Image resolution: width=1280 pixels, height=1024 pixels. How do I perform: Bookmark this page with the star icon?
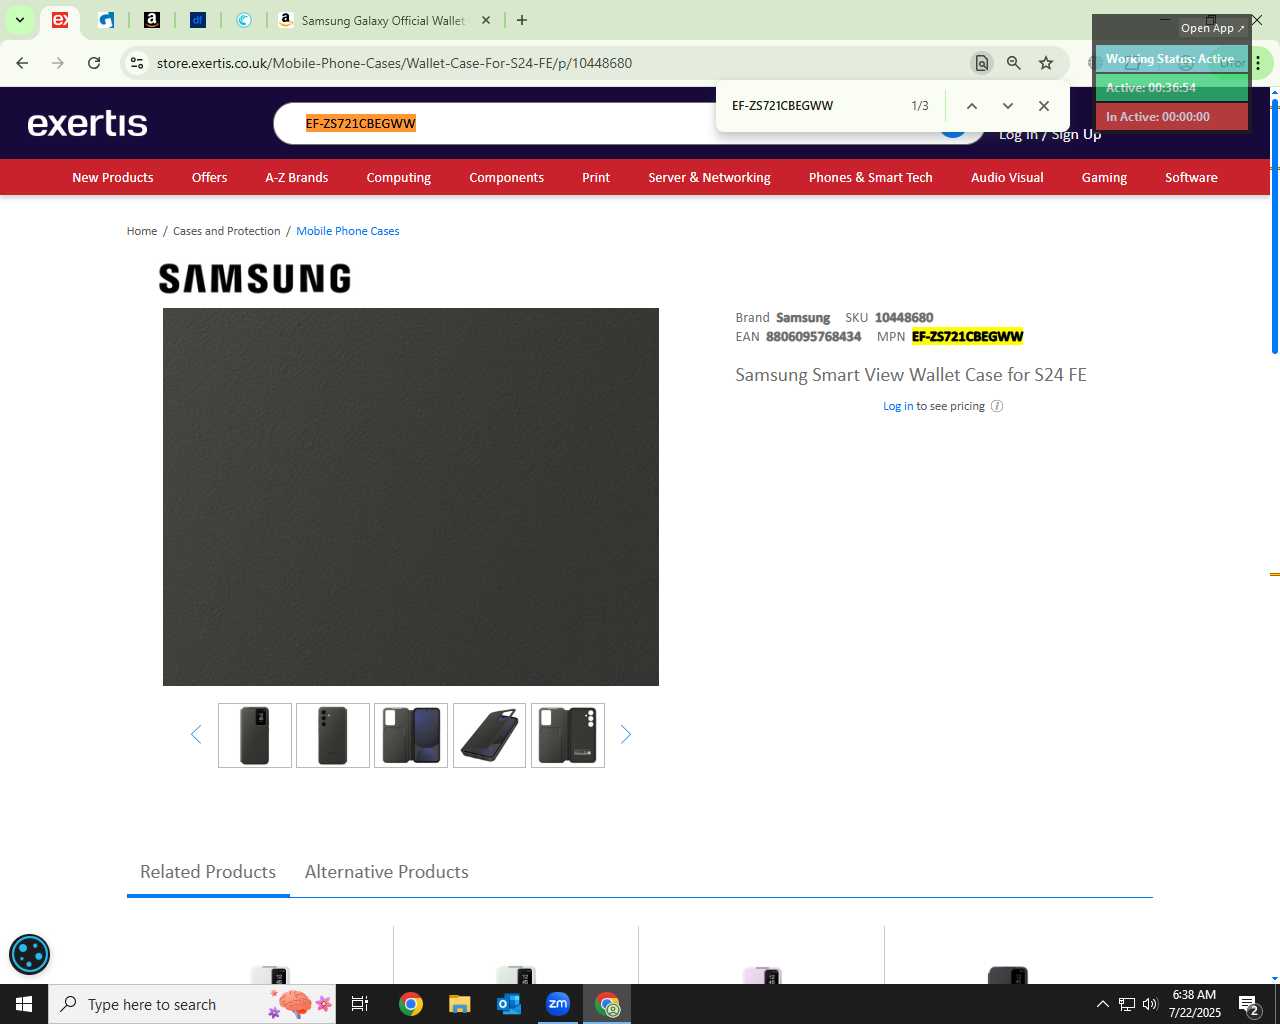[1046, 63]
